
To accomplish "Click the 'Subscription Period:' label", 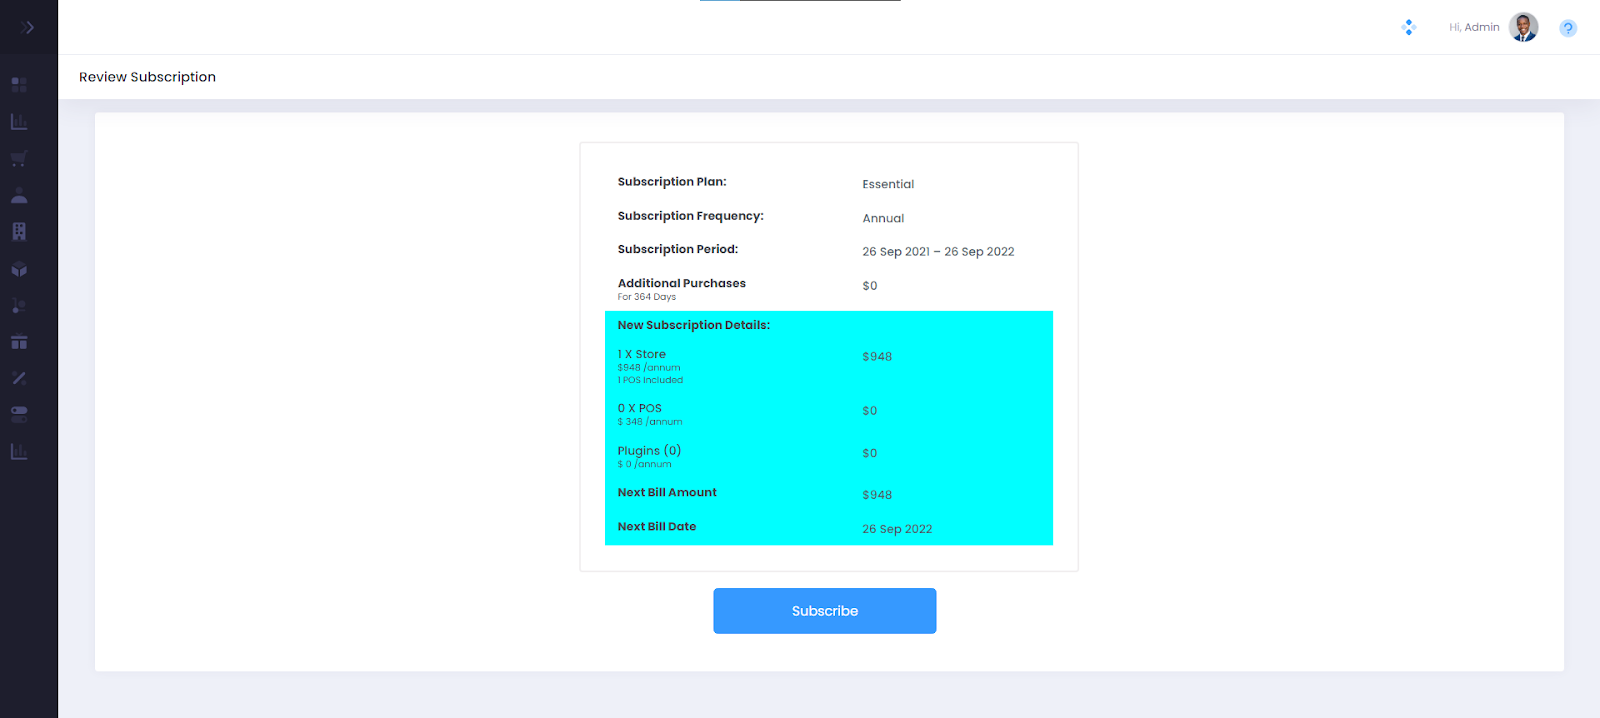I will click(x=678, y=249).
